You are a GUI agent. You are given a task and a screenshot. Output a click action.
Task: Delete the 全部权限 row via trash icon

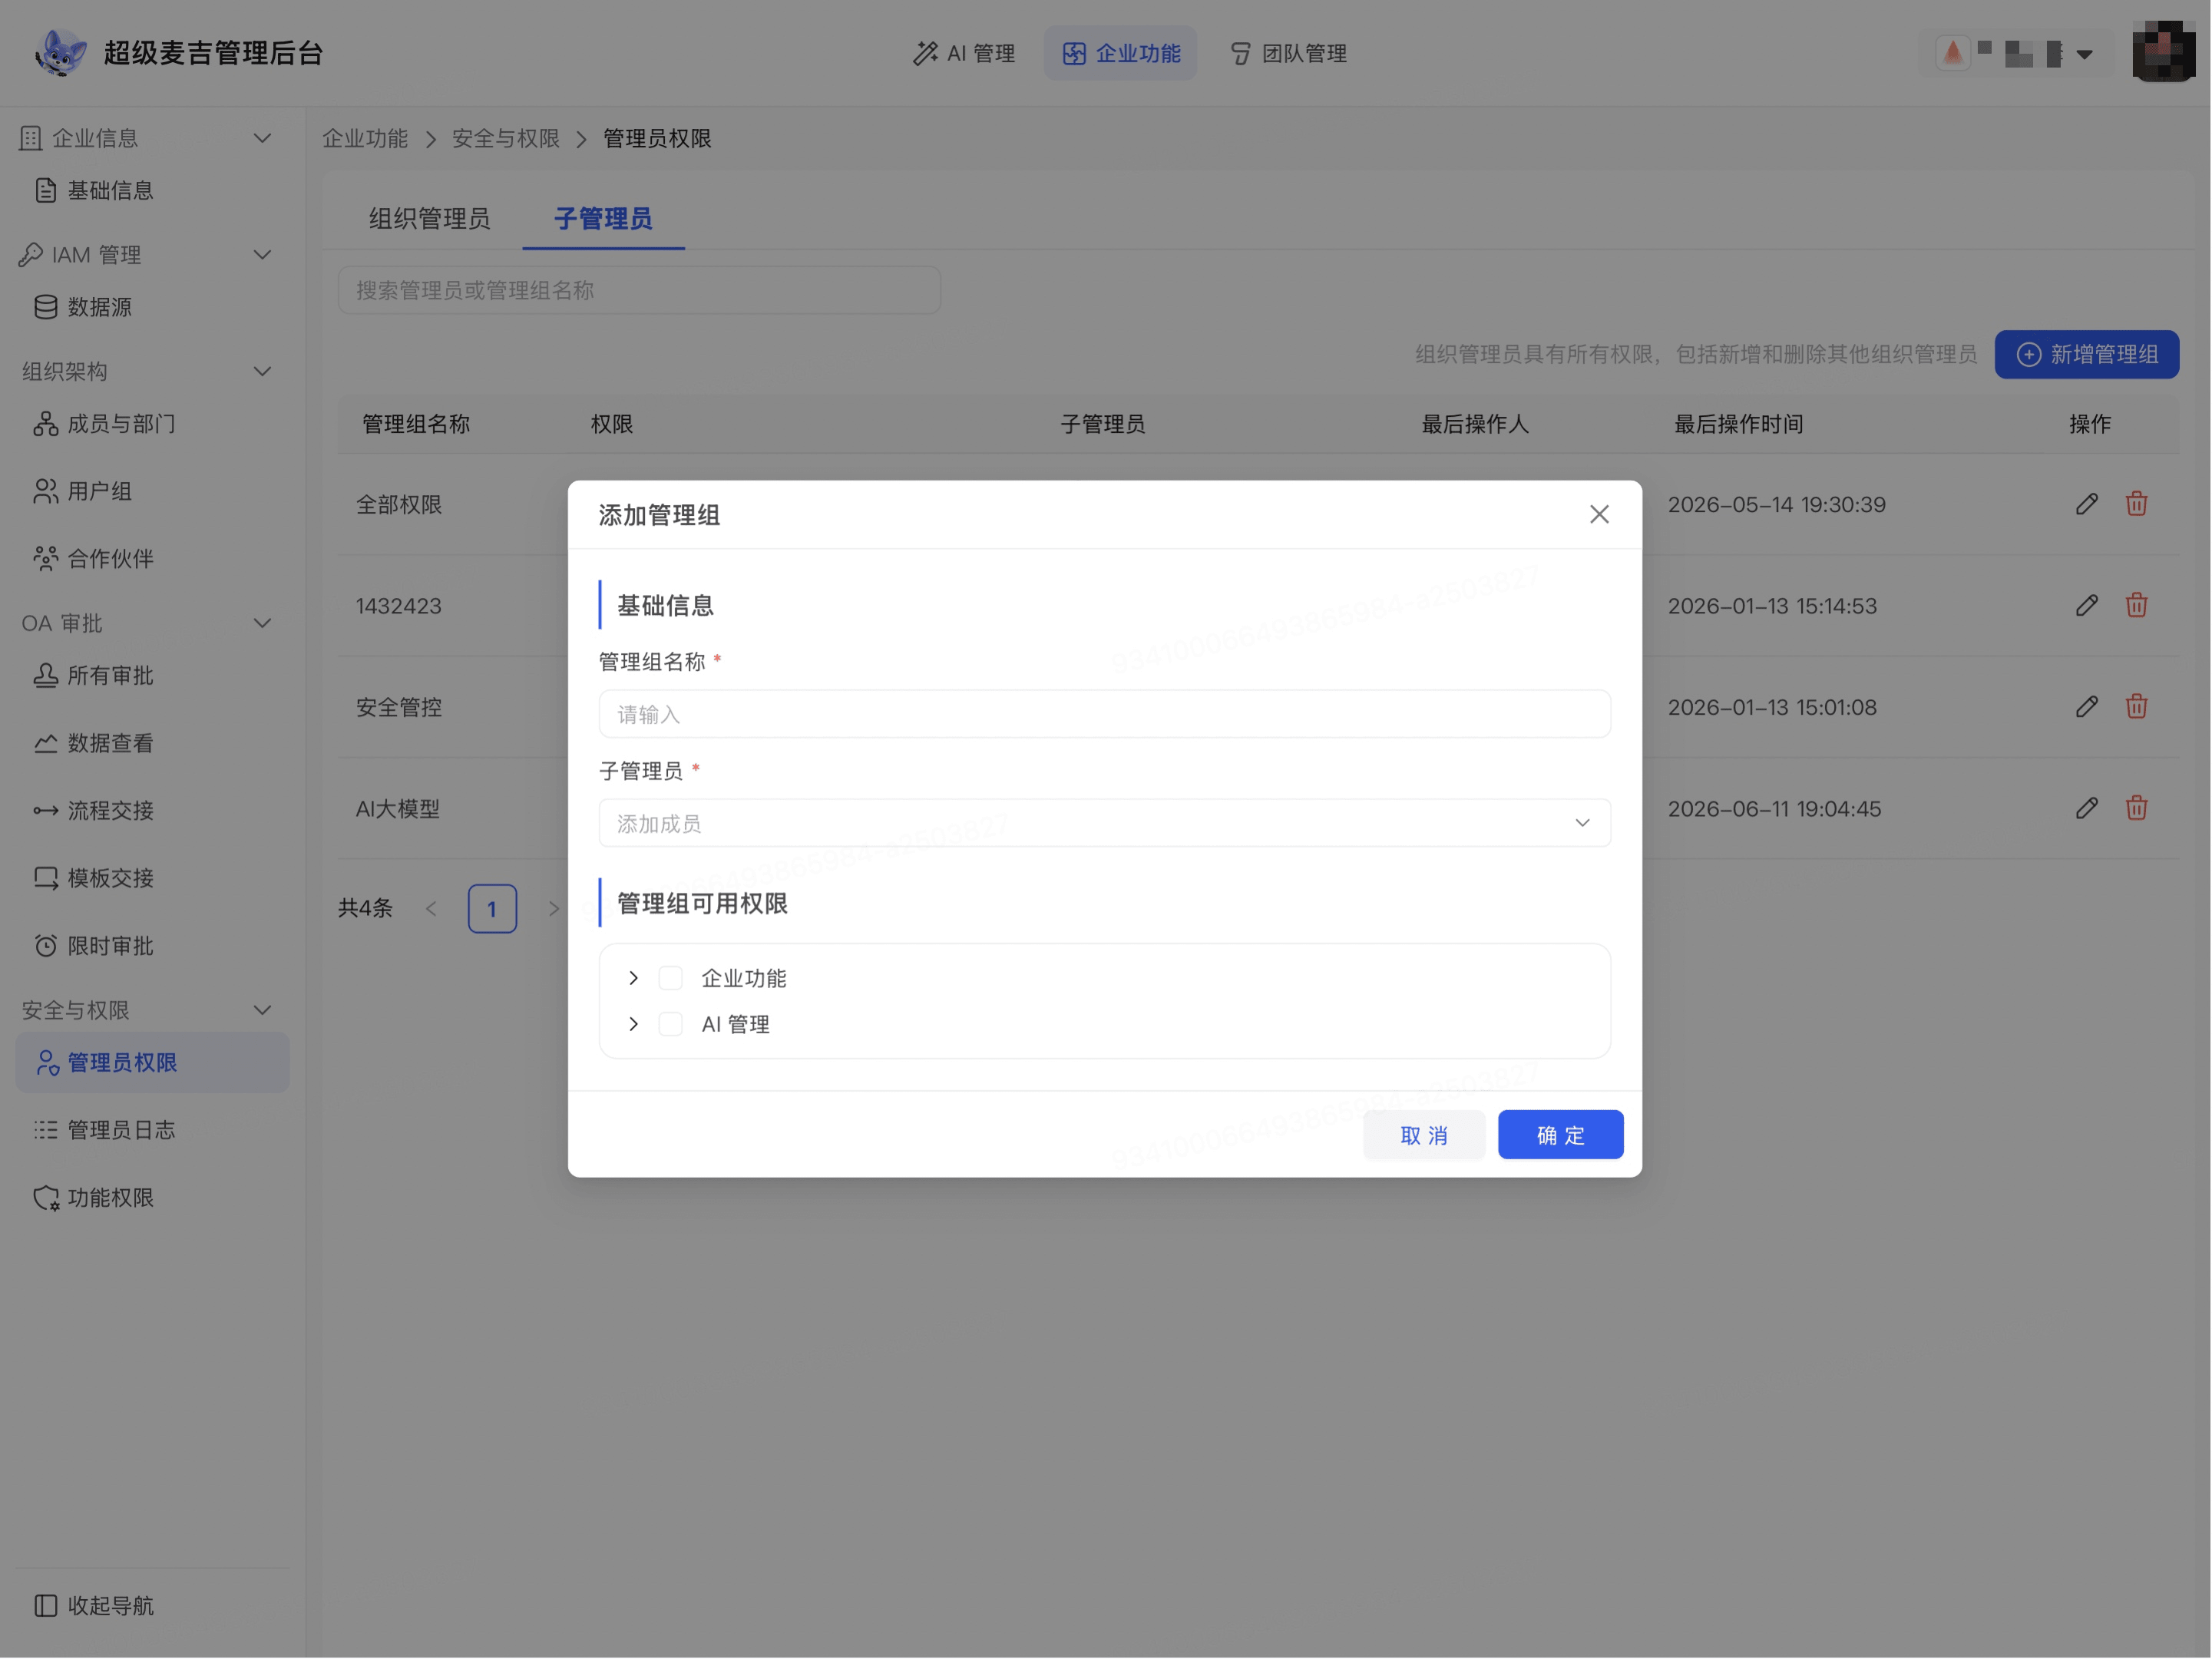(2137, 504)
